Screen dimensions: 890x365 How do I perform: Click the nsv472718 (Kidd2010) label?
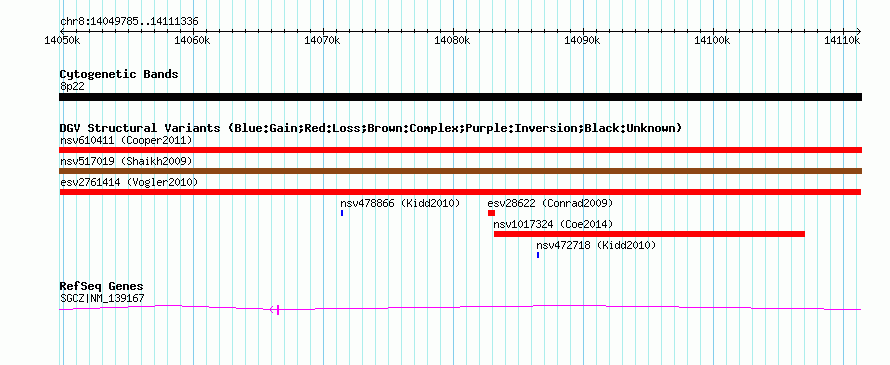(596, 245)
